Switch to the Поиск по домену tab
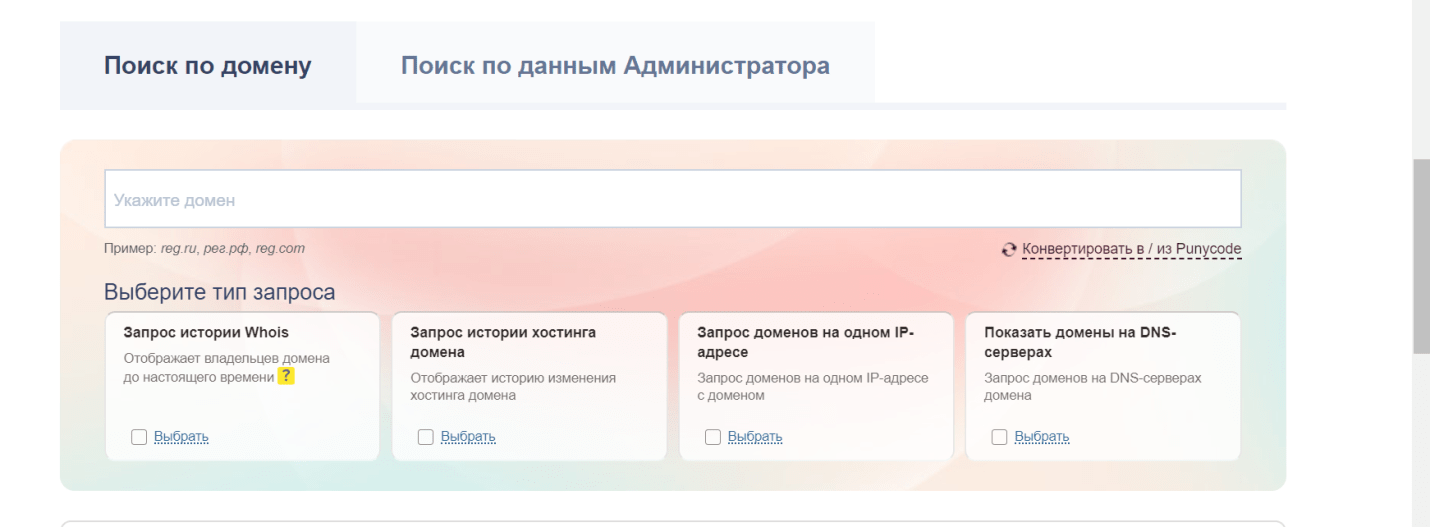 [208, 66]
